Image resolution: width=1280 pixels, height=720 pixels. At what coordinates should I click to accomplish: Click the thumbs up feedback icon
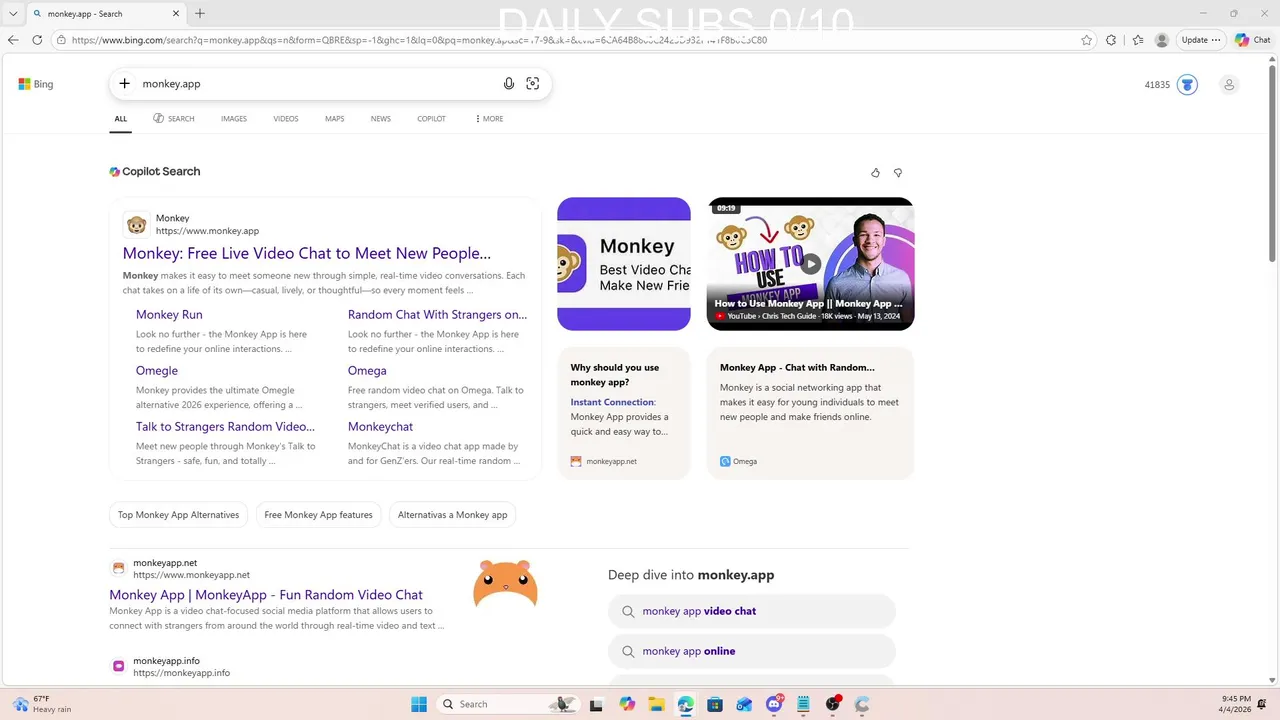click(875, 173)
